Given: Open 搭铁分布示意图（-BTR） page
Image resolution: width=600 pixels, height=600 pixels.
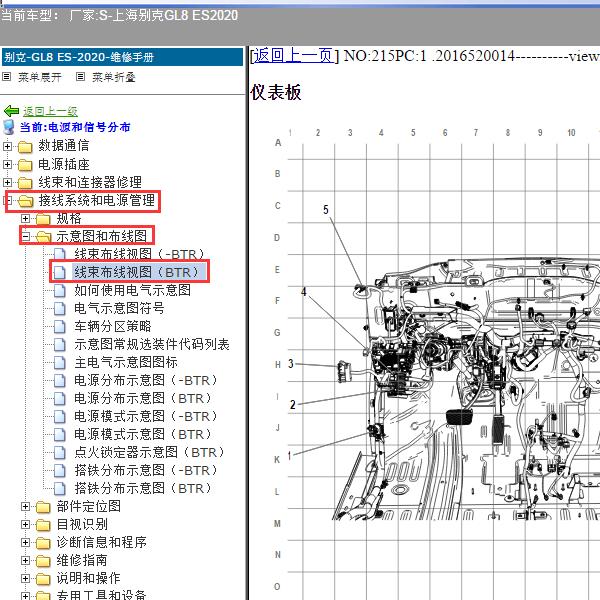Looking at the screenshot, I should coord(146,470).
